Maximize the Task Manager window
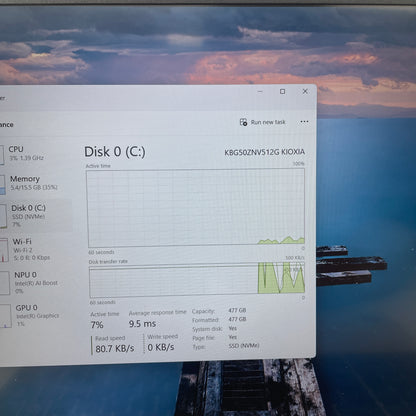Image resolution: width=416 pixels, height=416 pixels. (x=282, y=91)
